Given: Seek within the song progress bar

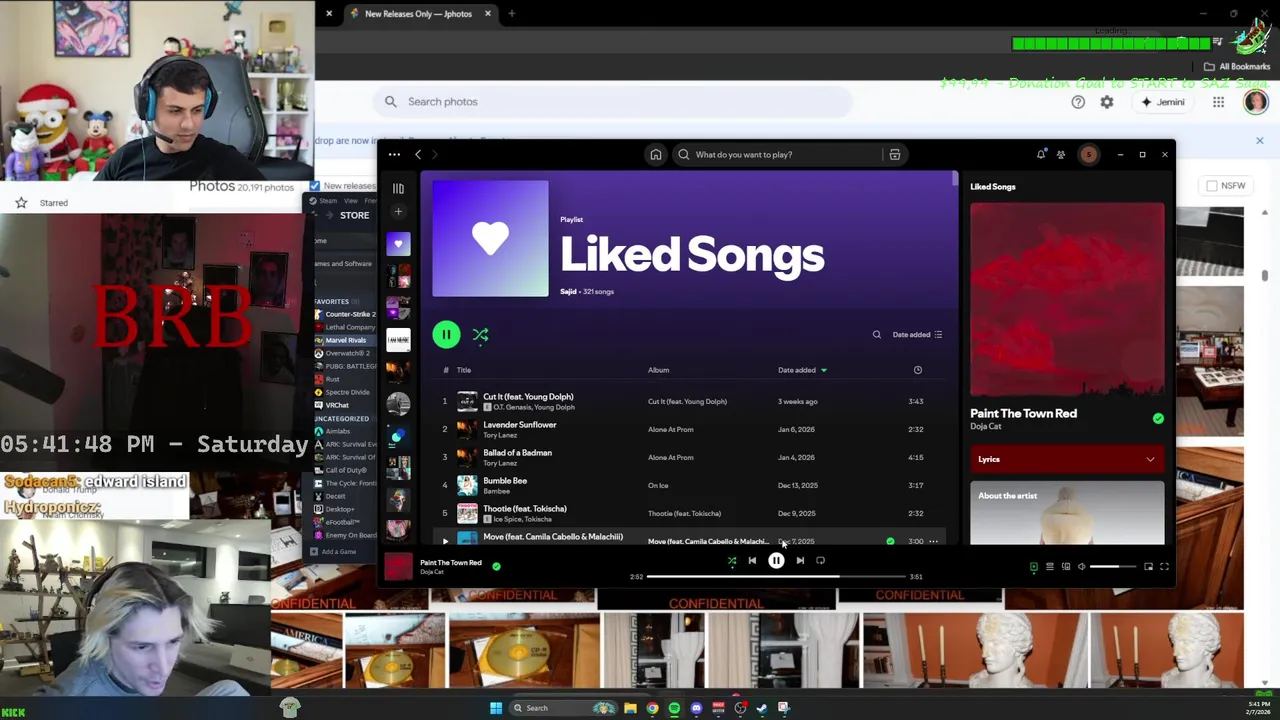Looking at the screenshot, I should pos(775,577).
